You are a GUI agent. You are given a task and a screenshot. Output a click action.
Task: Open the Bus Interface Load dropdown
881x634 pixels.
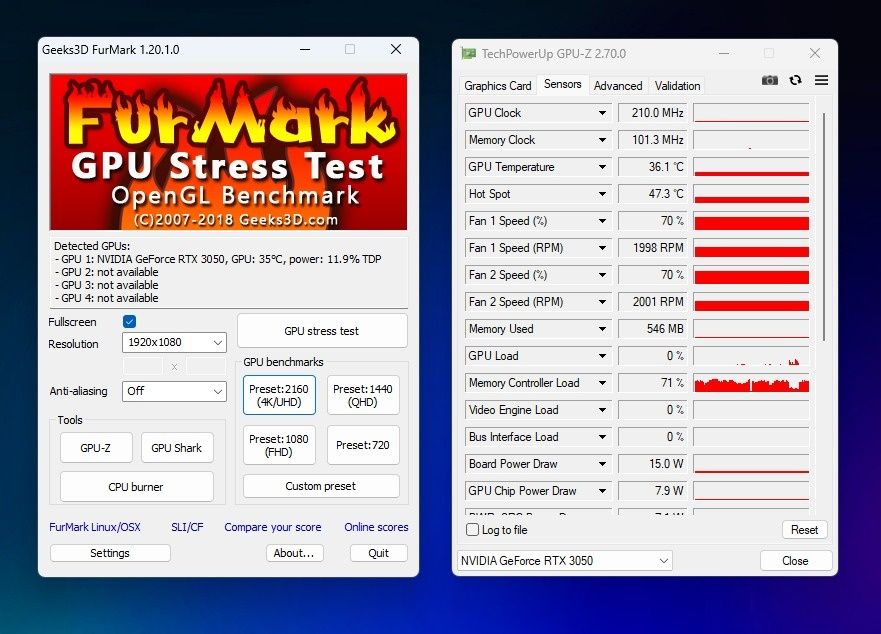[x=602, y=437]
